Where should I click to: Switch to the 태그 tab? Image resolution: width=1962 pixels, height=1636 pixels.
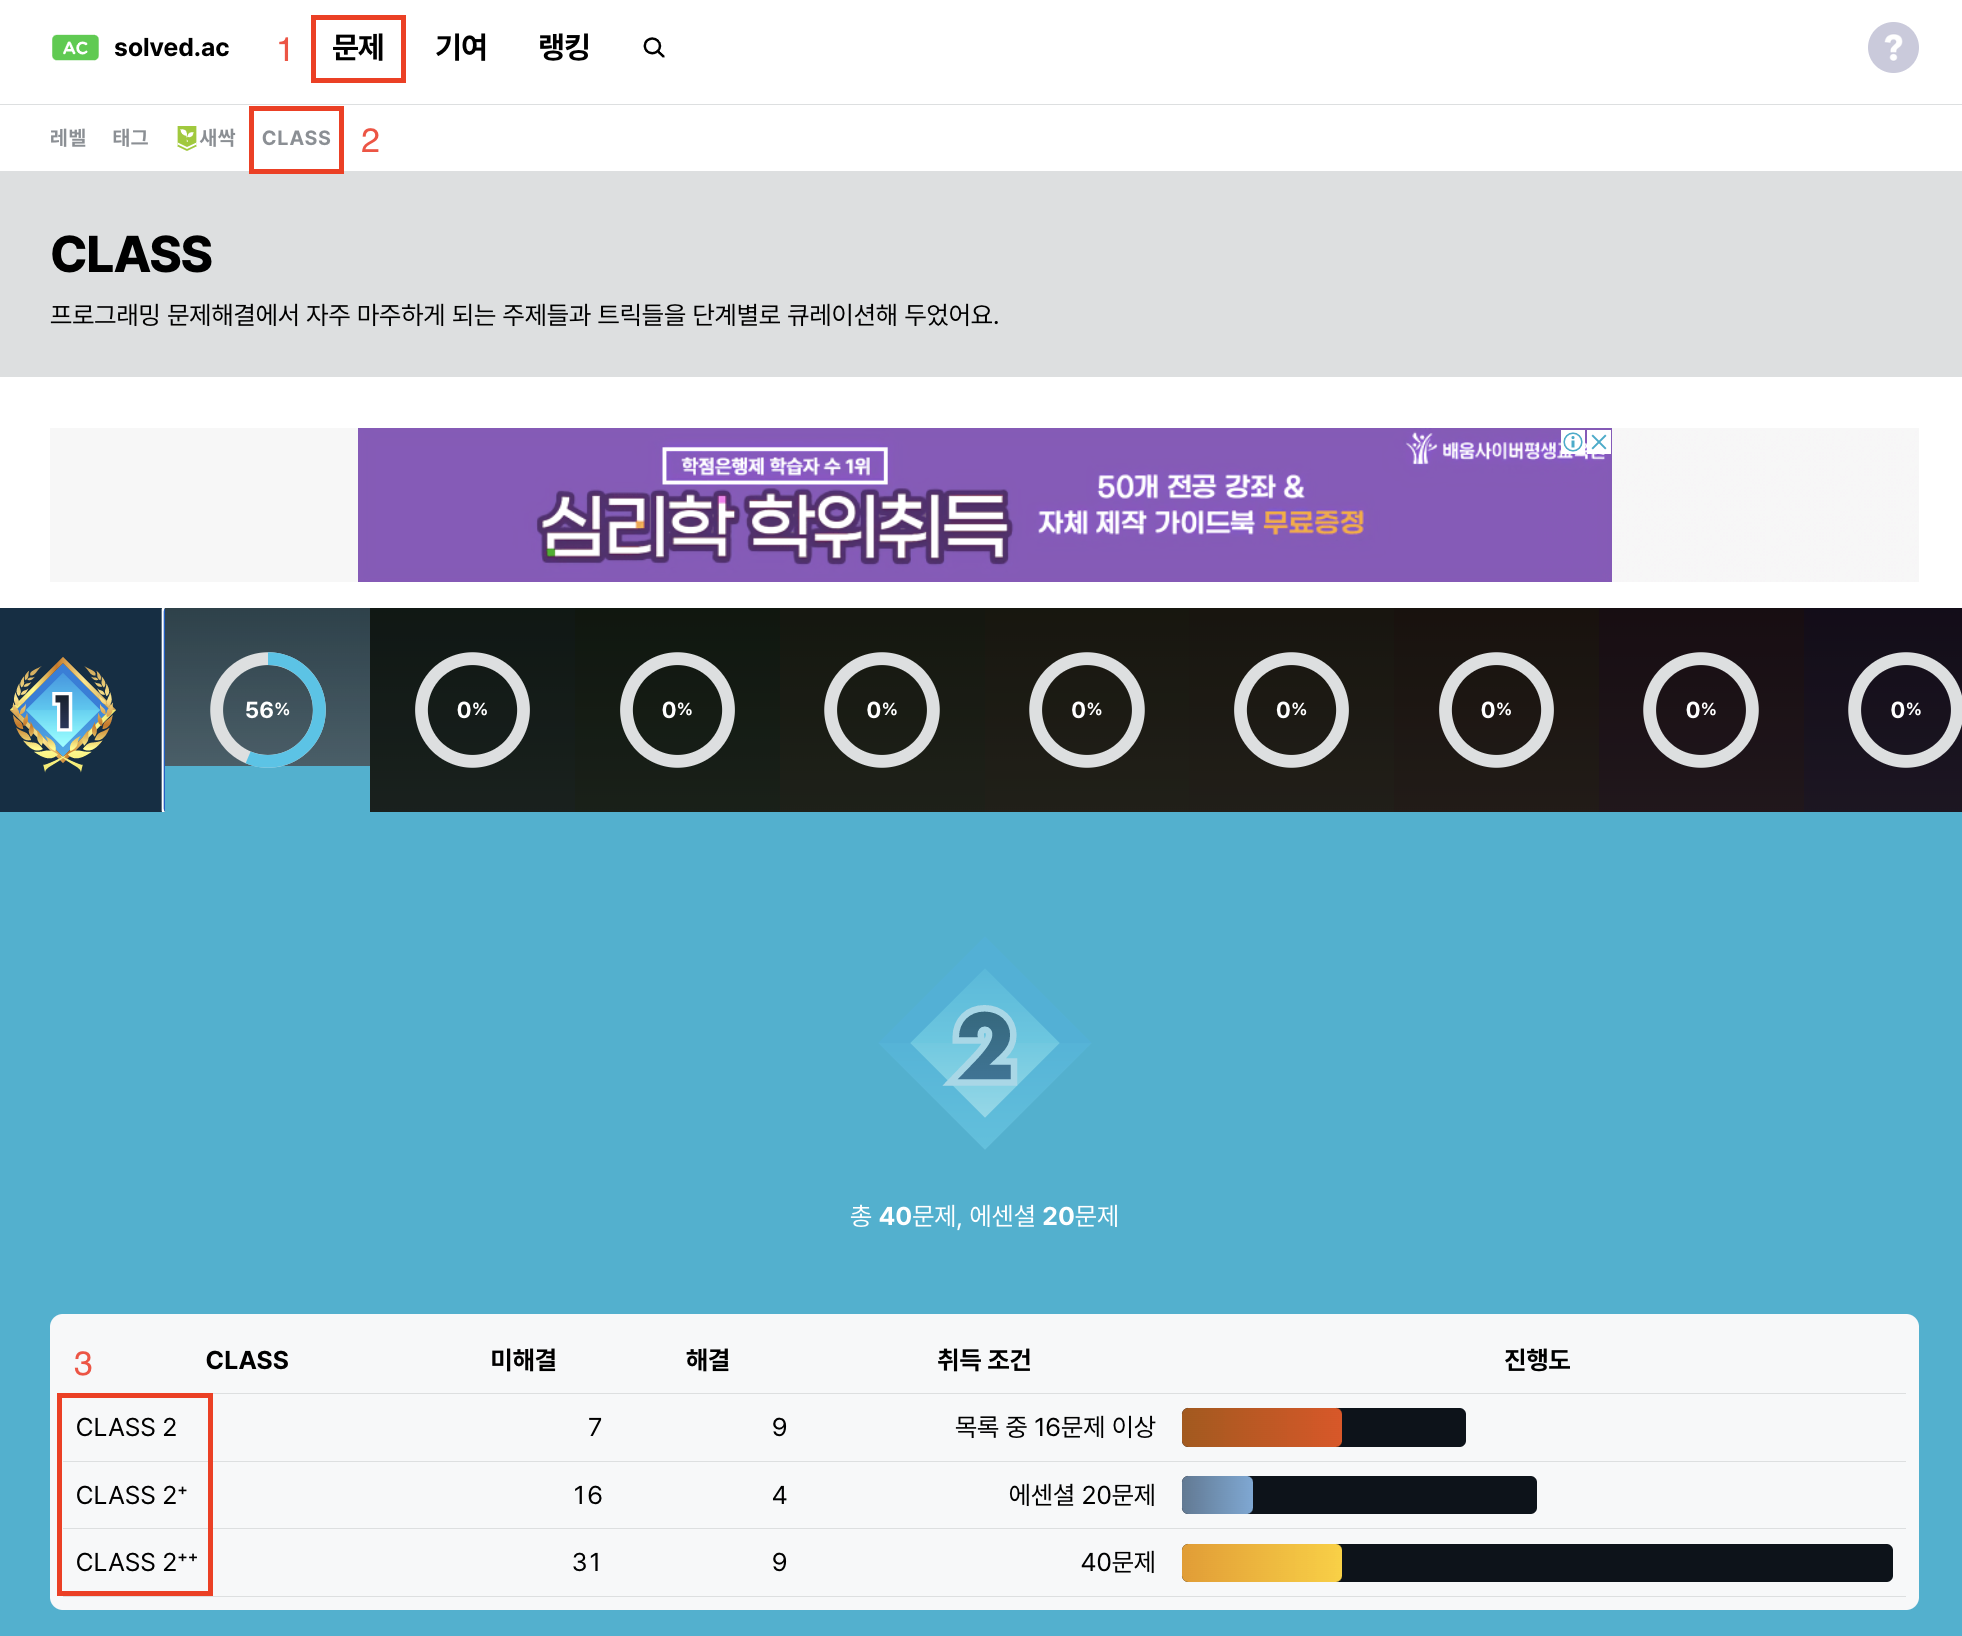pyautogui.click(x=130, y=138)
